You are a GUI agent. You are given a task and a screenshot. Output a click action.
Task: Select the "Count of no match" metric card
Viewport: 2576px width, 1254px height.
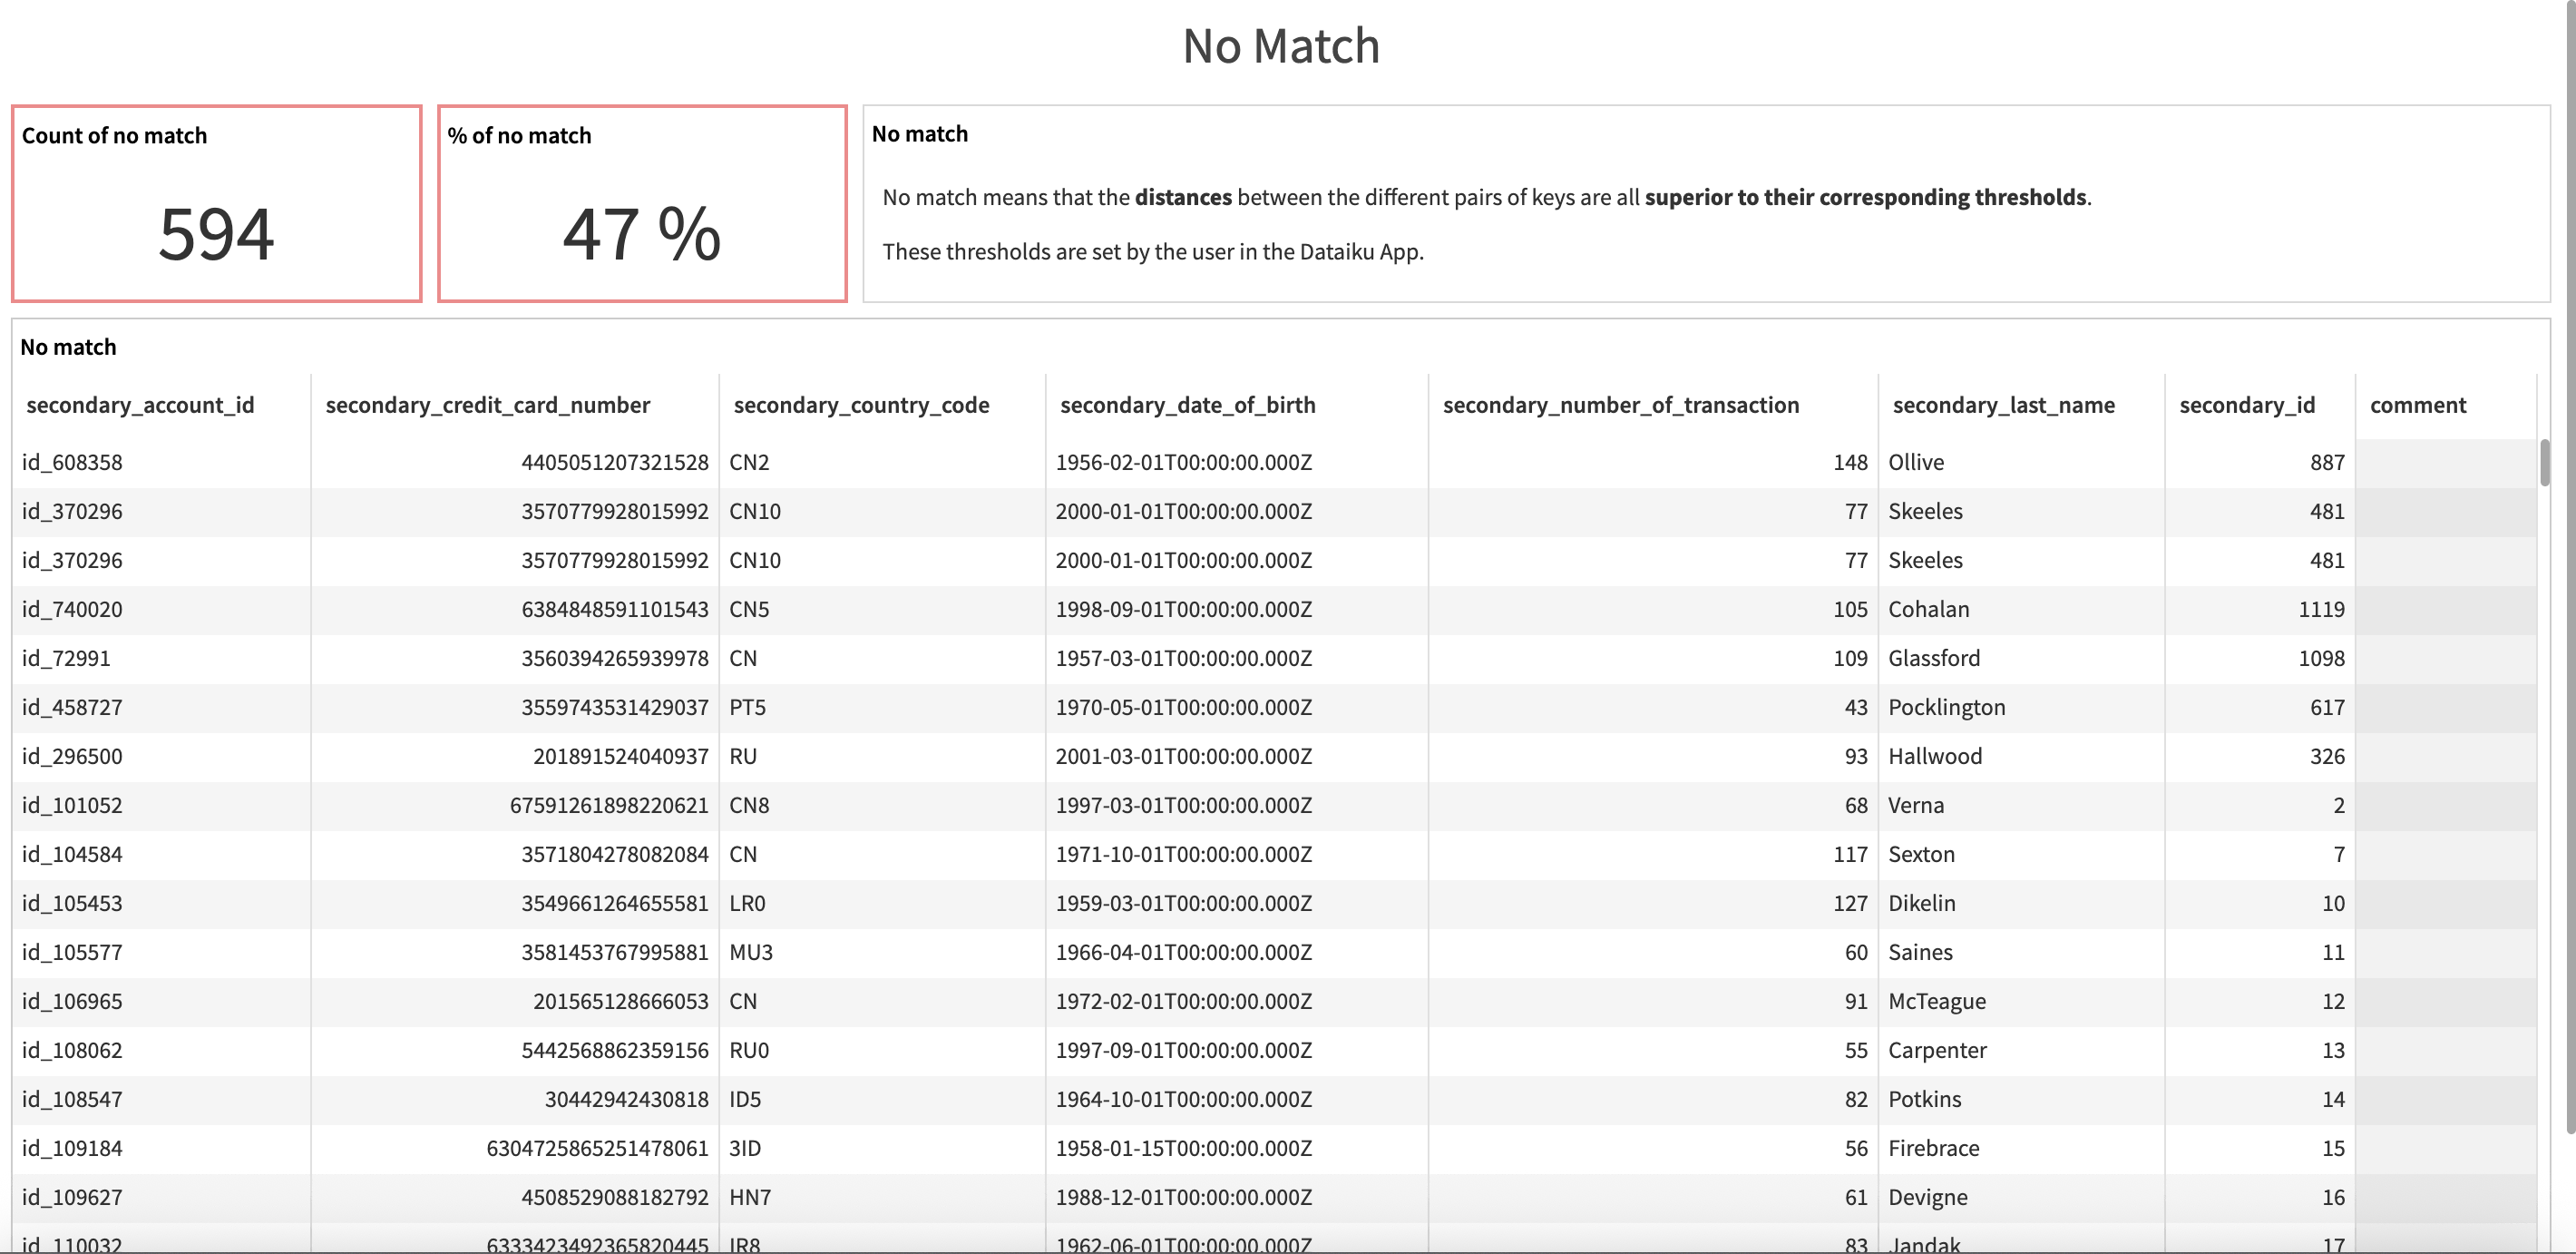216,203
